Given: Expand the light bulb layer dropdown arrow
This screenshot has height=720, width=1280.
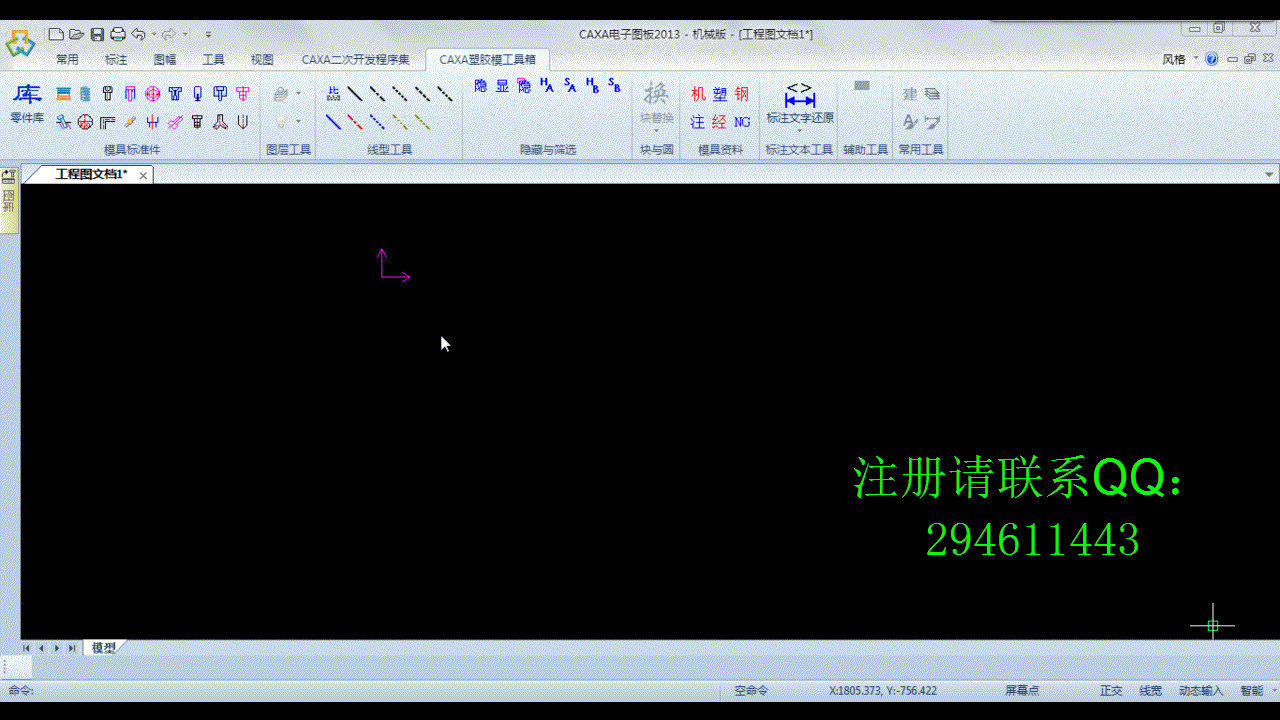Looking at the screenshot, I should click(x=299, y=122).
